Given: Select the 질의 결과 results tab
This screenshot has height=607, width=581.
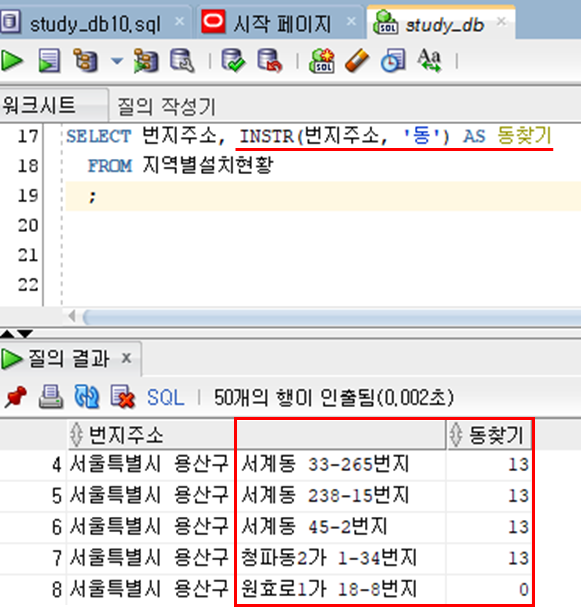Looking at the screenshot, I should 69,358.
